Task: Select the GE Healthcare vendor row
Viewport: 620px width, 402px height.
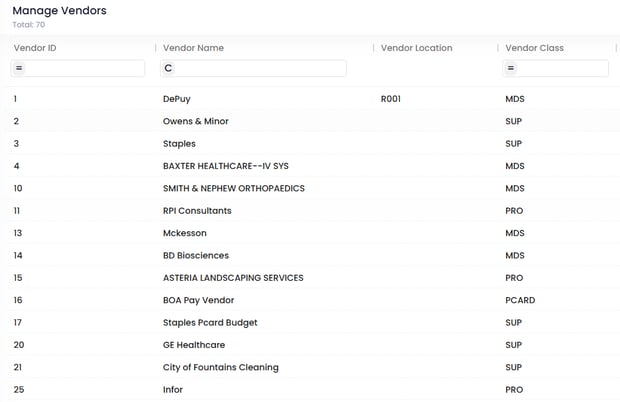Action: coord(194,345)
